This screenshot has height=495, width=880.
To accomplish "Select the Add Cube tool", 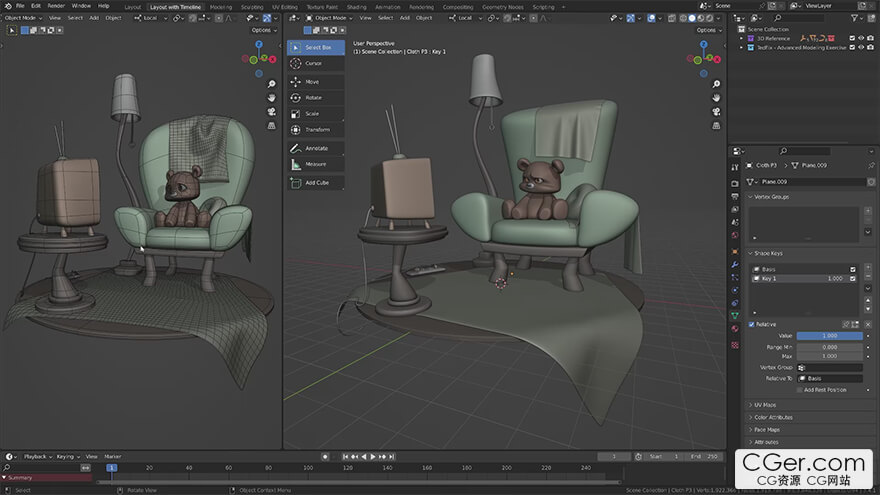I will [316, 182].
